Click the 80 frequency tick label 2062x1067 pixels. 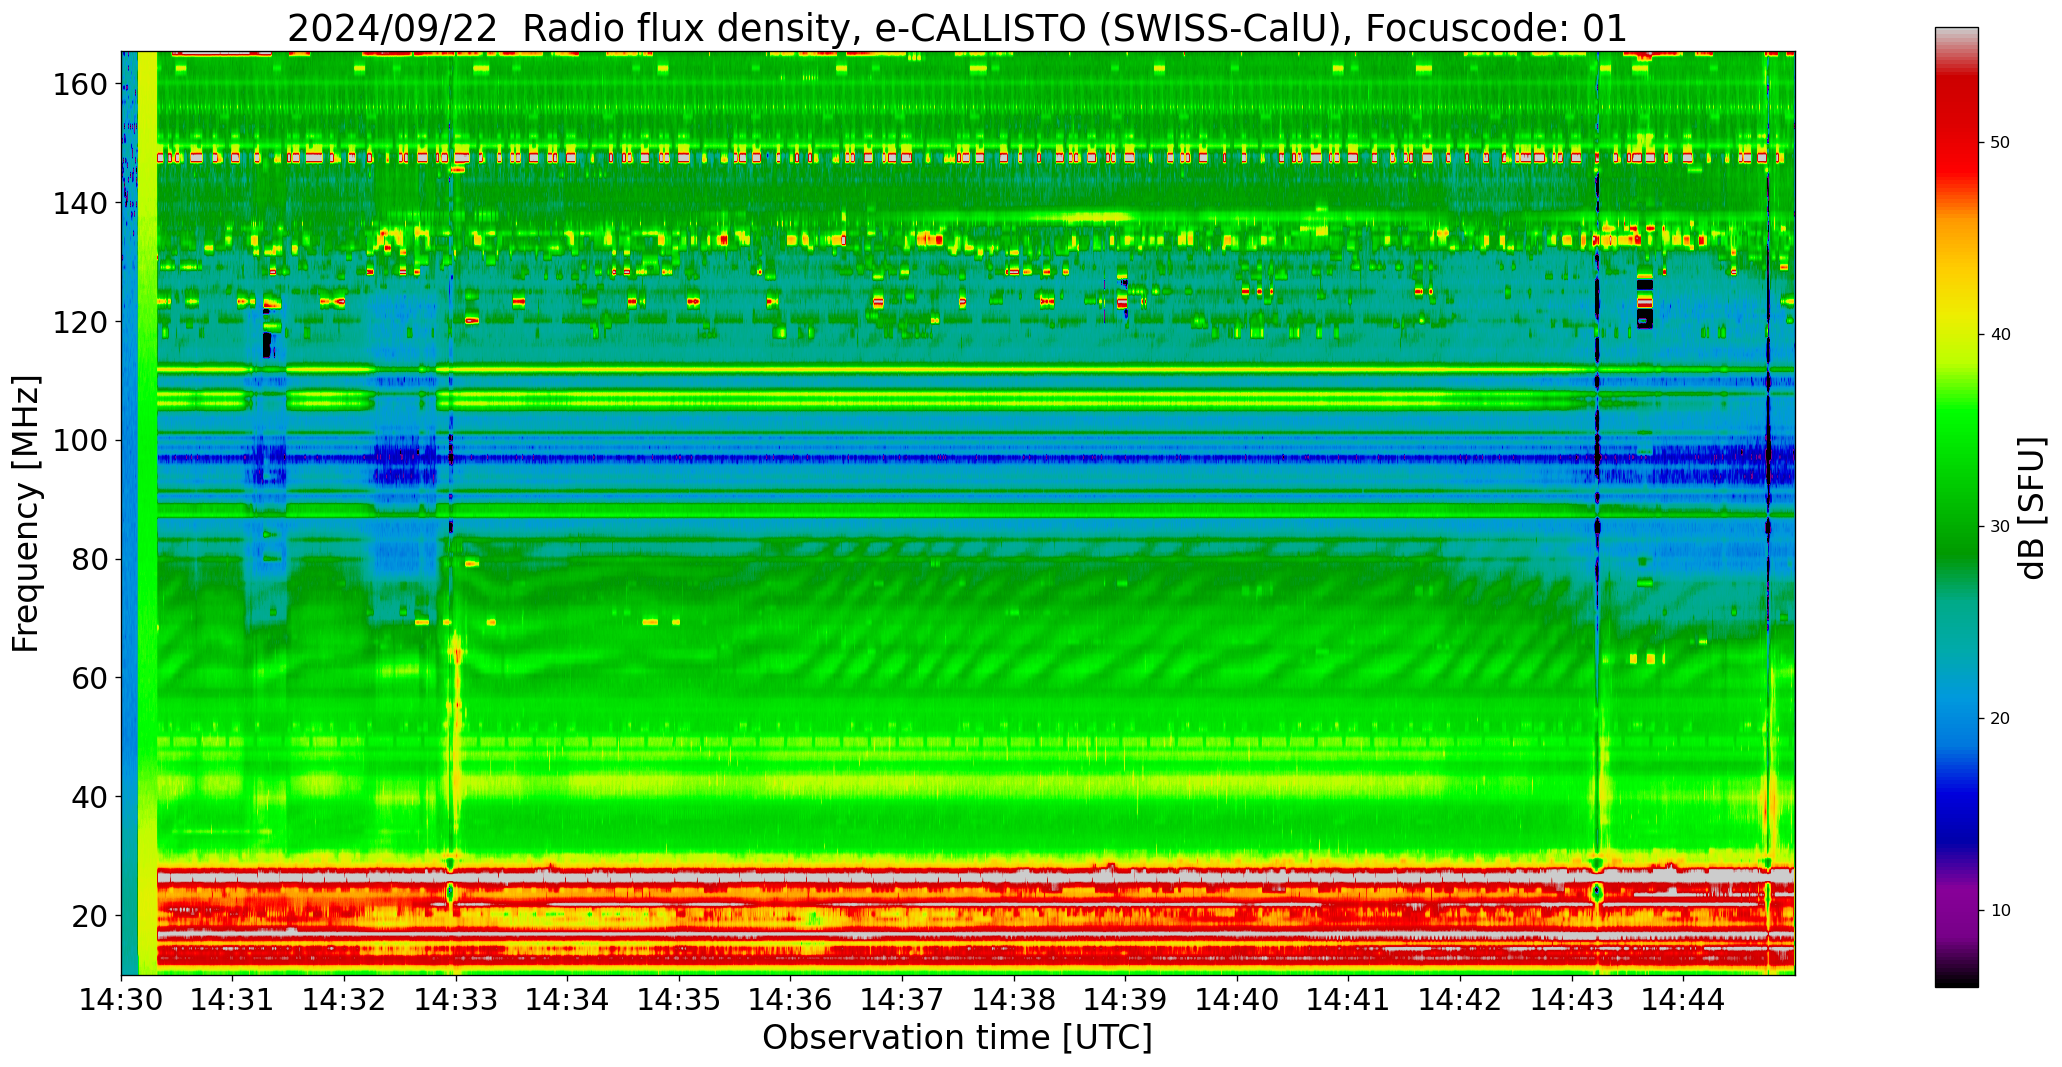click(89, 560)
